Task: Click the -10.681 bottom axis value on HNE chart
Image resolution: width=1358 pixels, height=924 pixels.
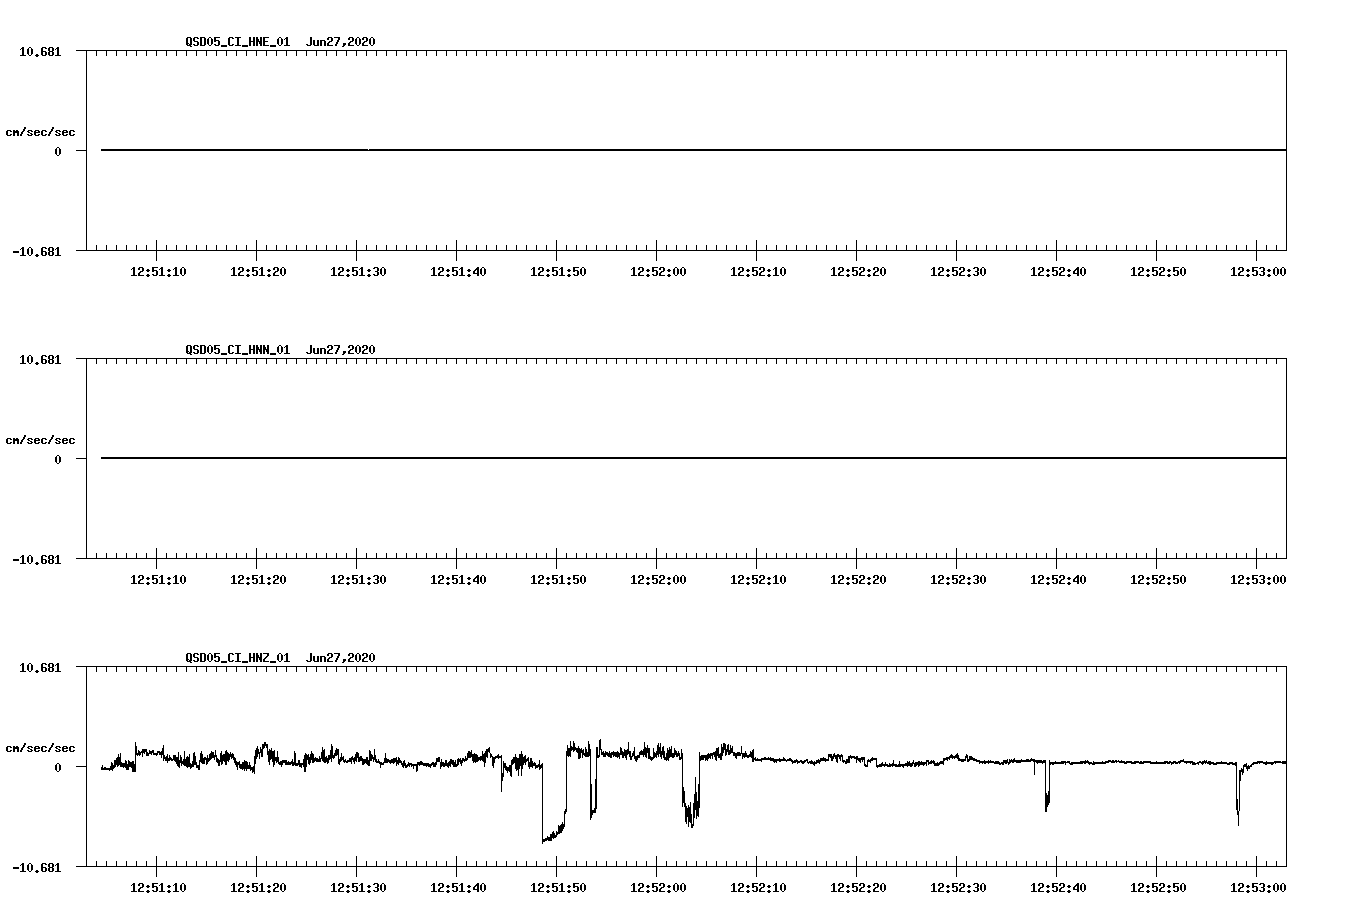Action: [36, 251]
